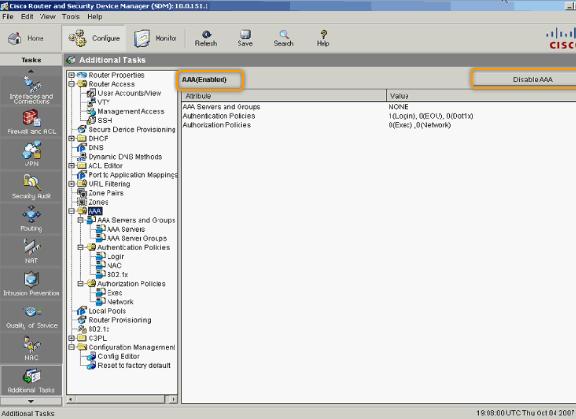Select the DNS tree node
The width and height of the screenshot is (576, 419).
click(96, 148)
